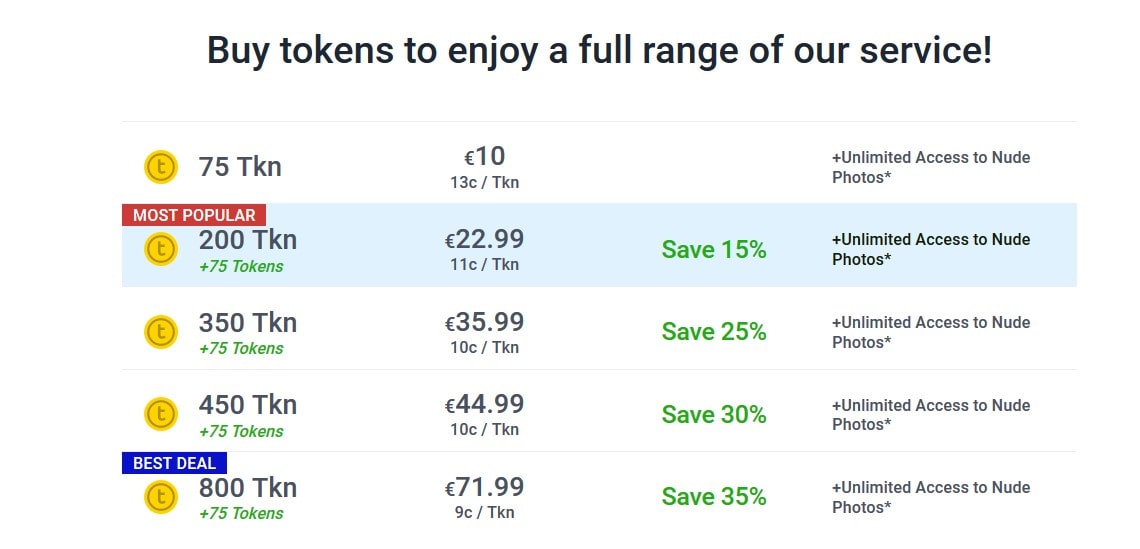Click the blue BEST DEAL badge

click(x=174, y=463)
